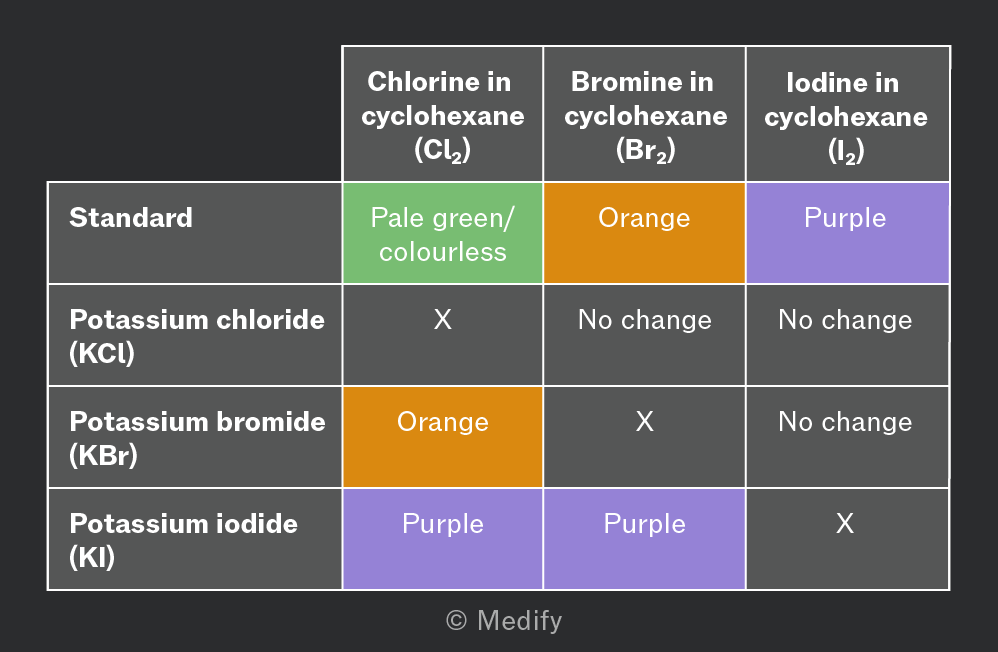Click the orange cell in the Standard row
998x652 pixels.
(644, 233)
